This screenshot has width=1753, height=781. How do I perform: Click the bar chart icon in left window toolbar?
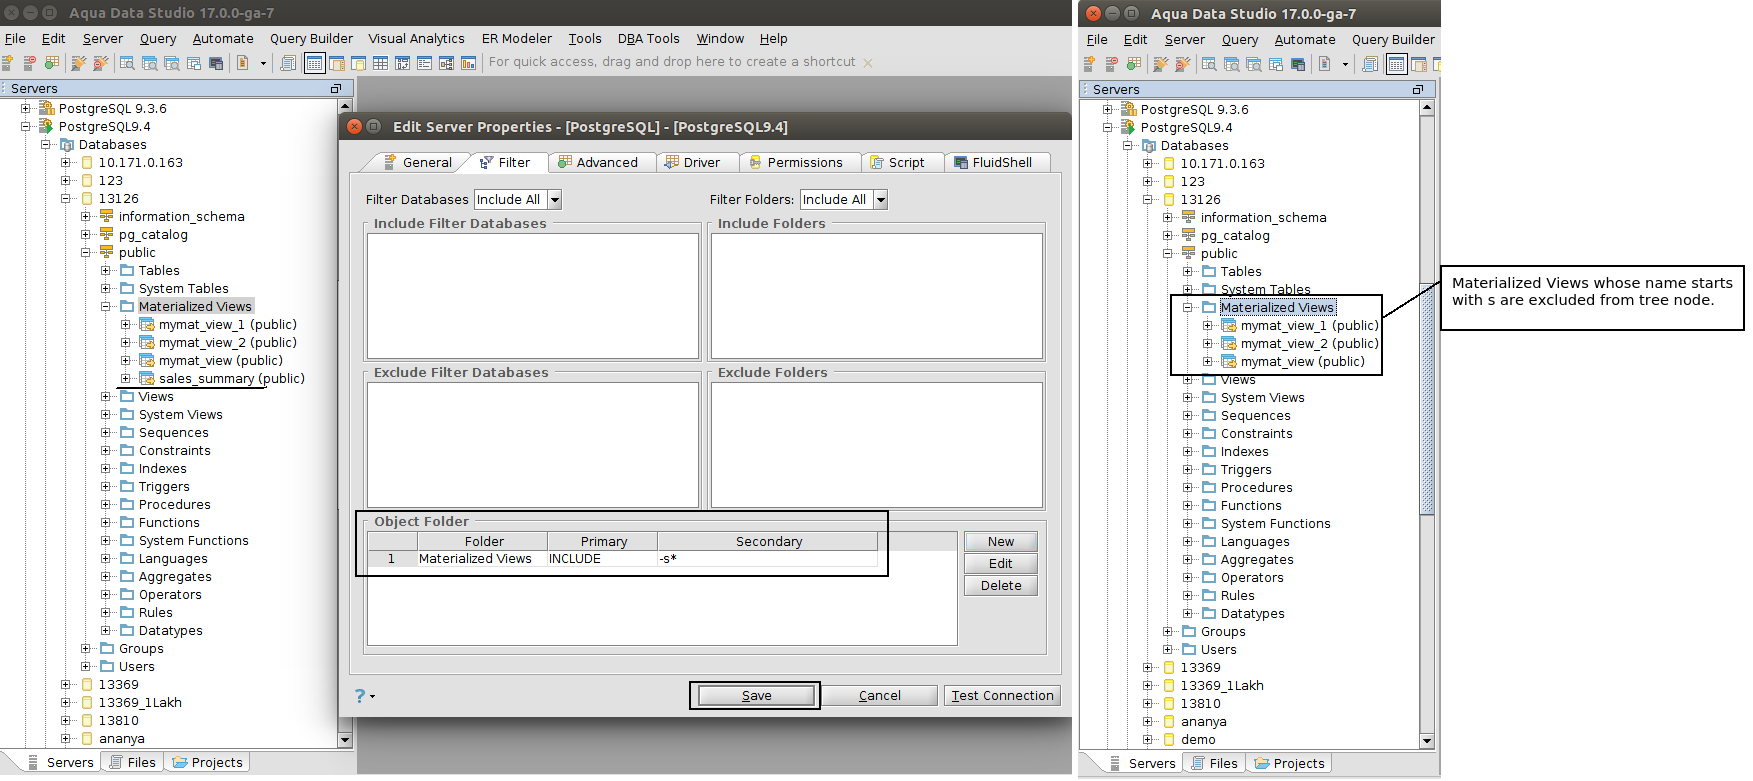pyautogui.click(x=468, y=63)
